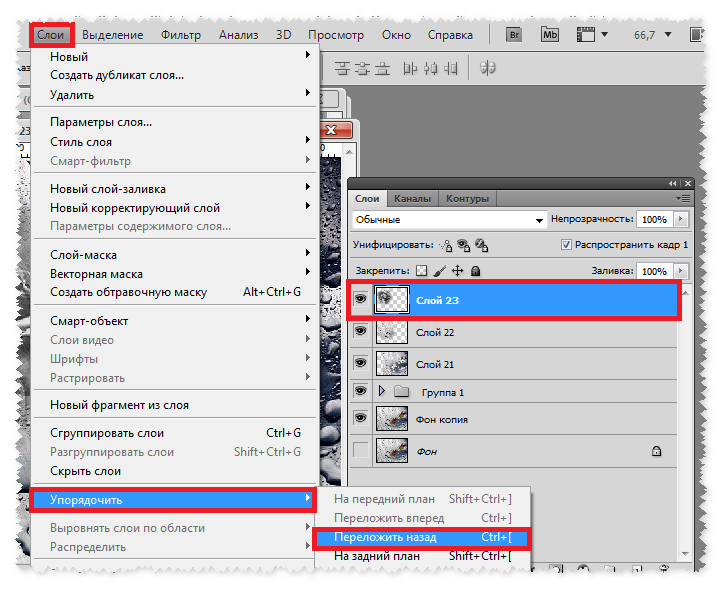The height and width of the screenshot is (589, 723).
Task: Open view extras dropdown arrow
Action: (604, 34)
